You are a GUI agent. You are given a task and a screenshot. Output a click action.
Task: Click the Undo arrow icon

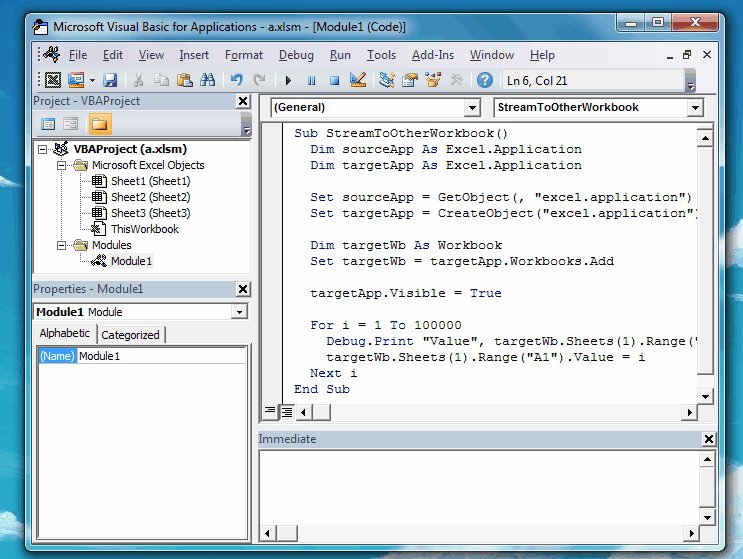coord(236,80)
